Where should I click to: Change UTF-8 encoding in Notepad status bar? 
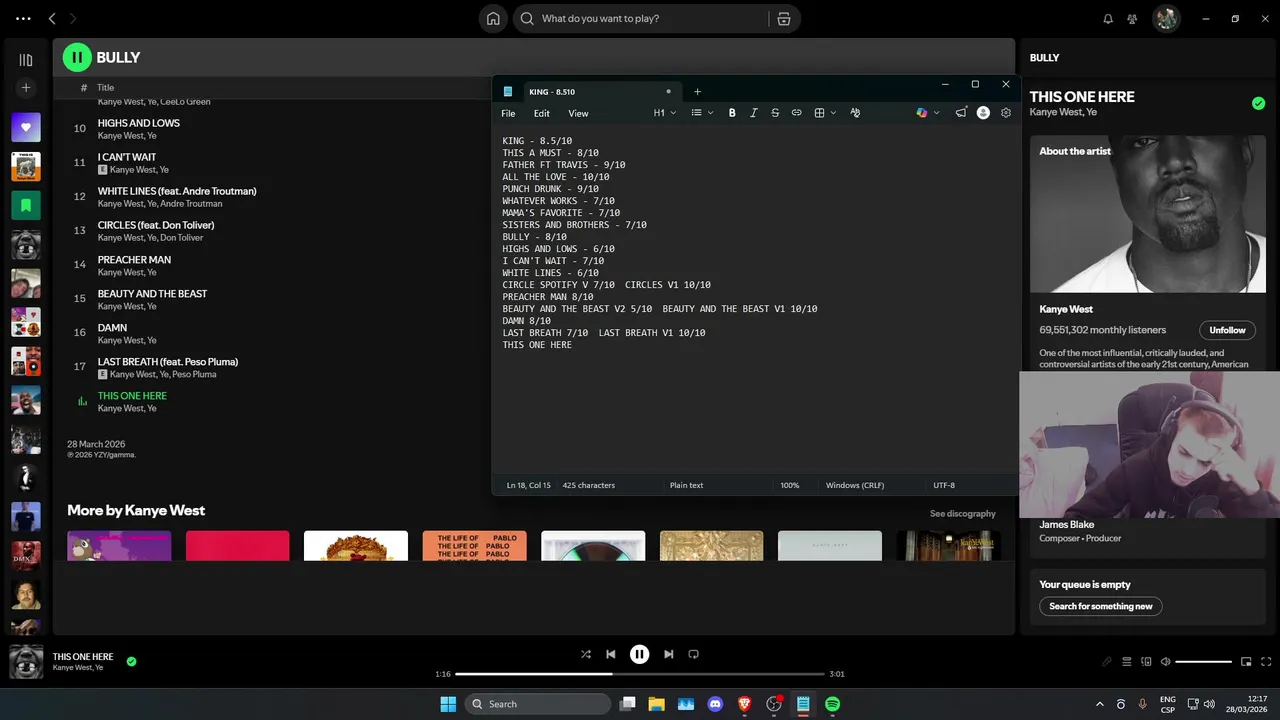[x=944, y=485]
